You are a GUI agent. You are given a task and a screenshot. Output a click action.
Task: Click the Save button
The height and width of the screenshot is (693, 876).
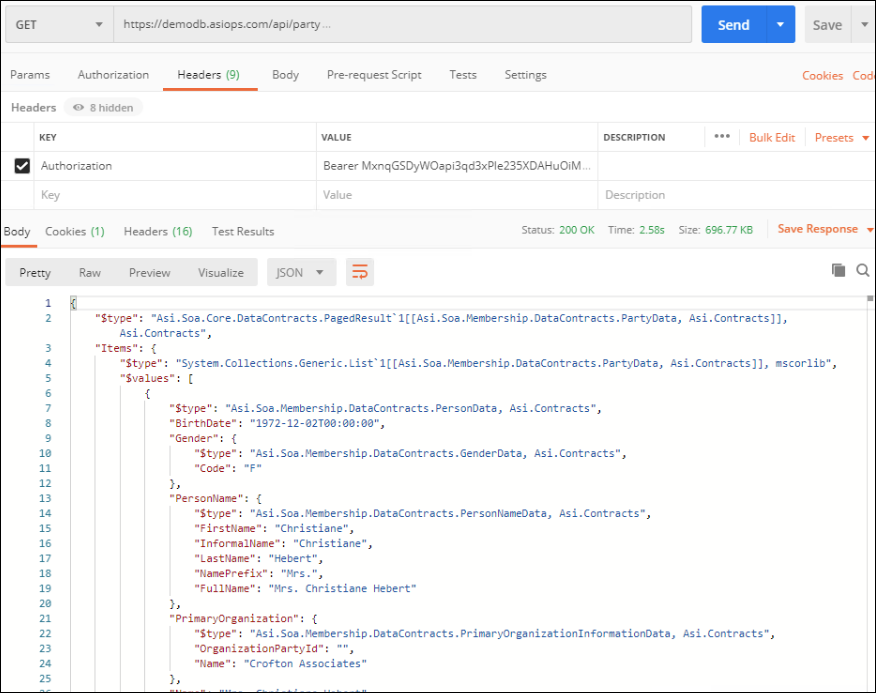(x=827, y=25)
